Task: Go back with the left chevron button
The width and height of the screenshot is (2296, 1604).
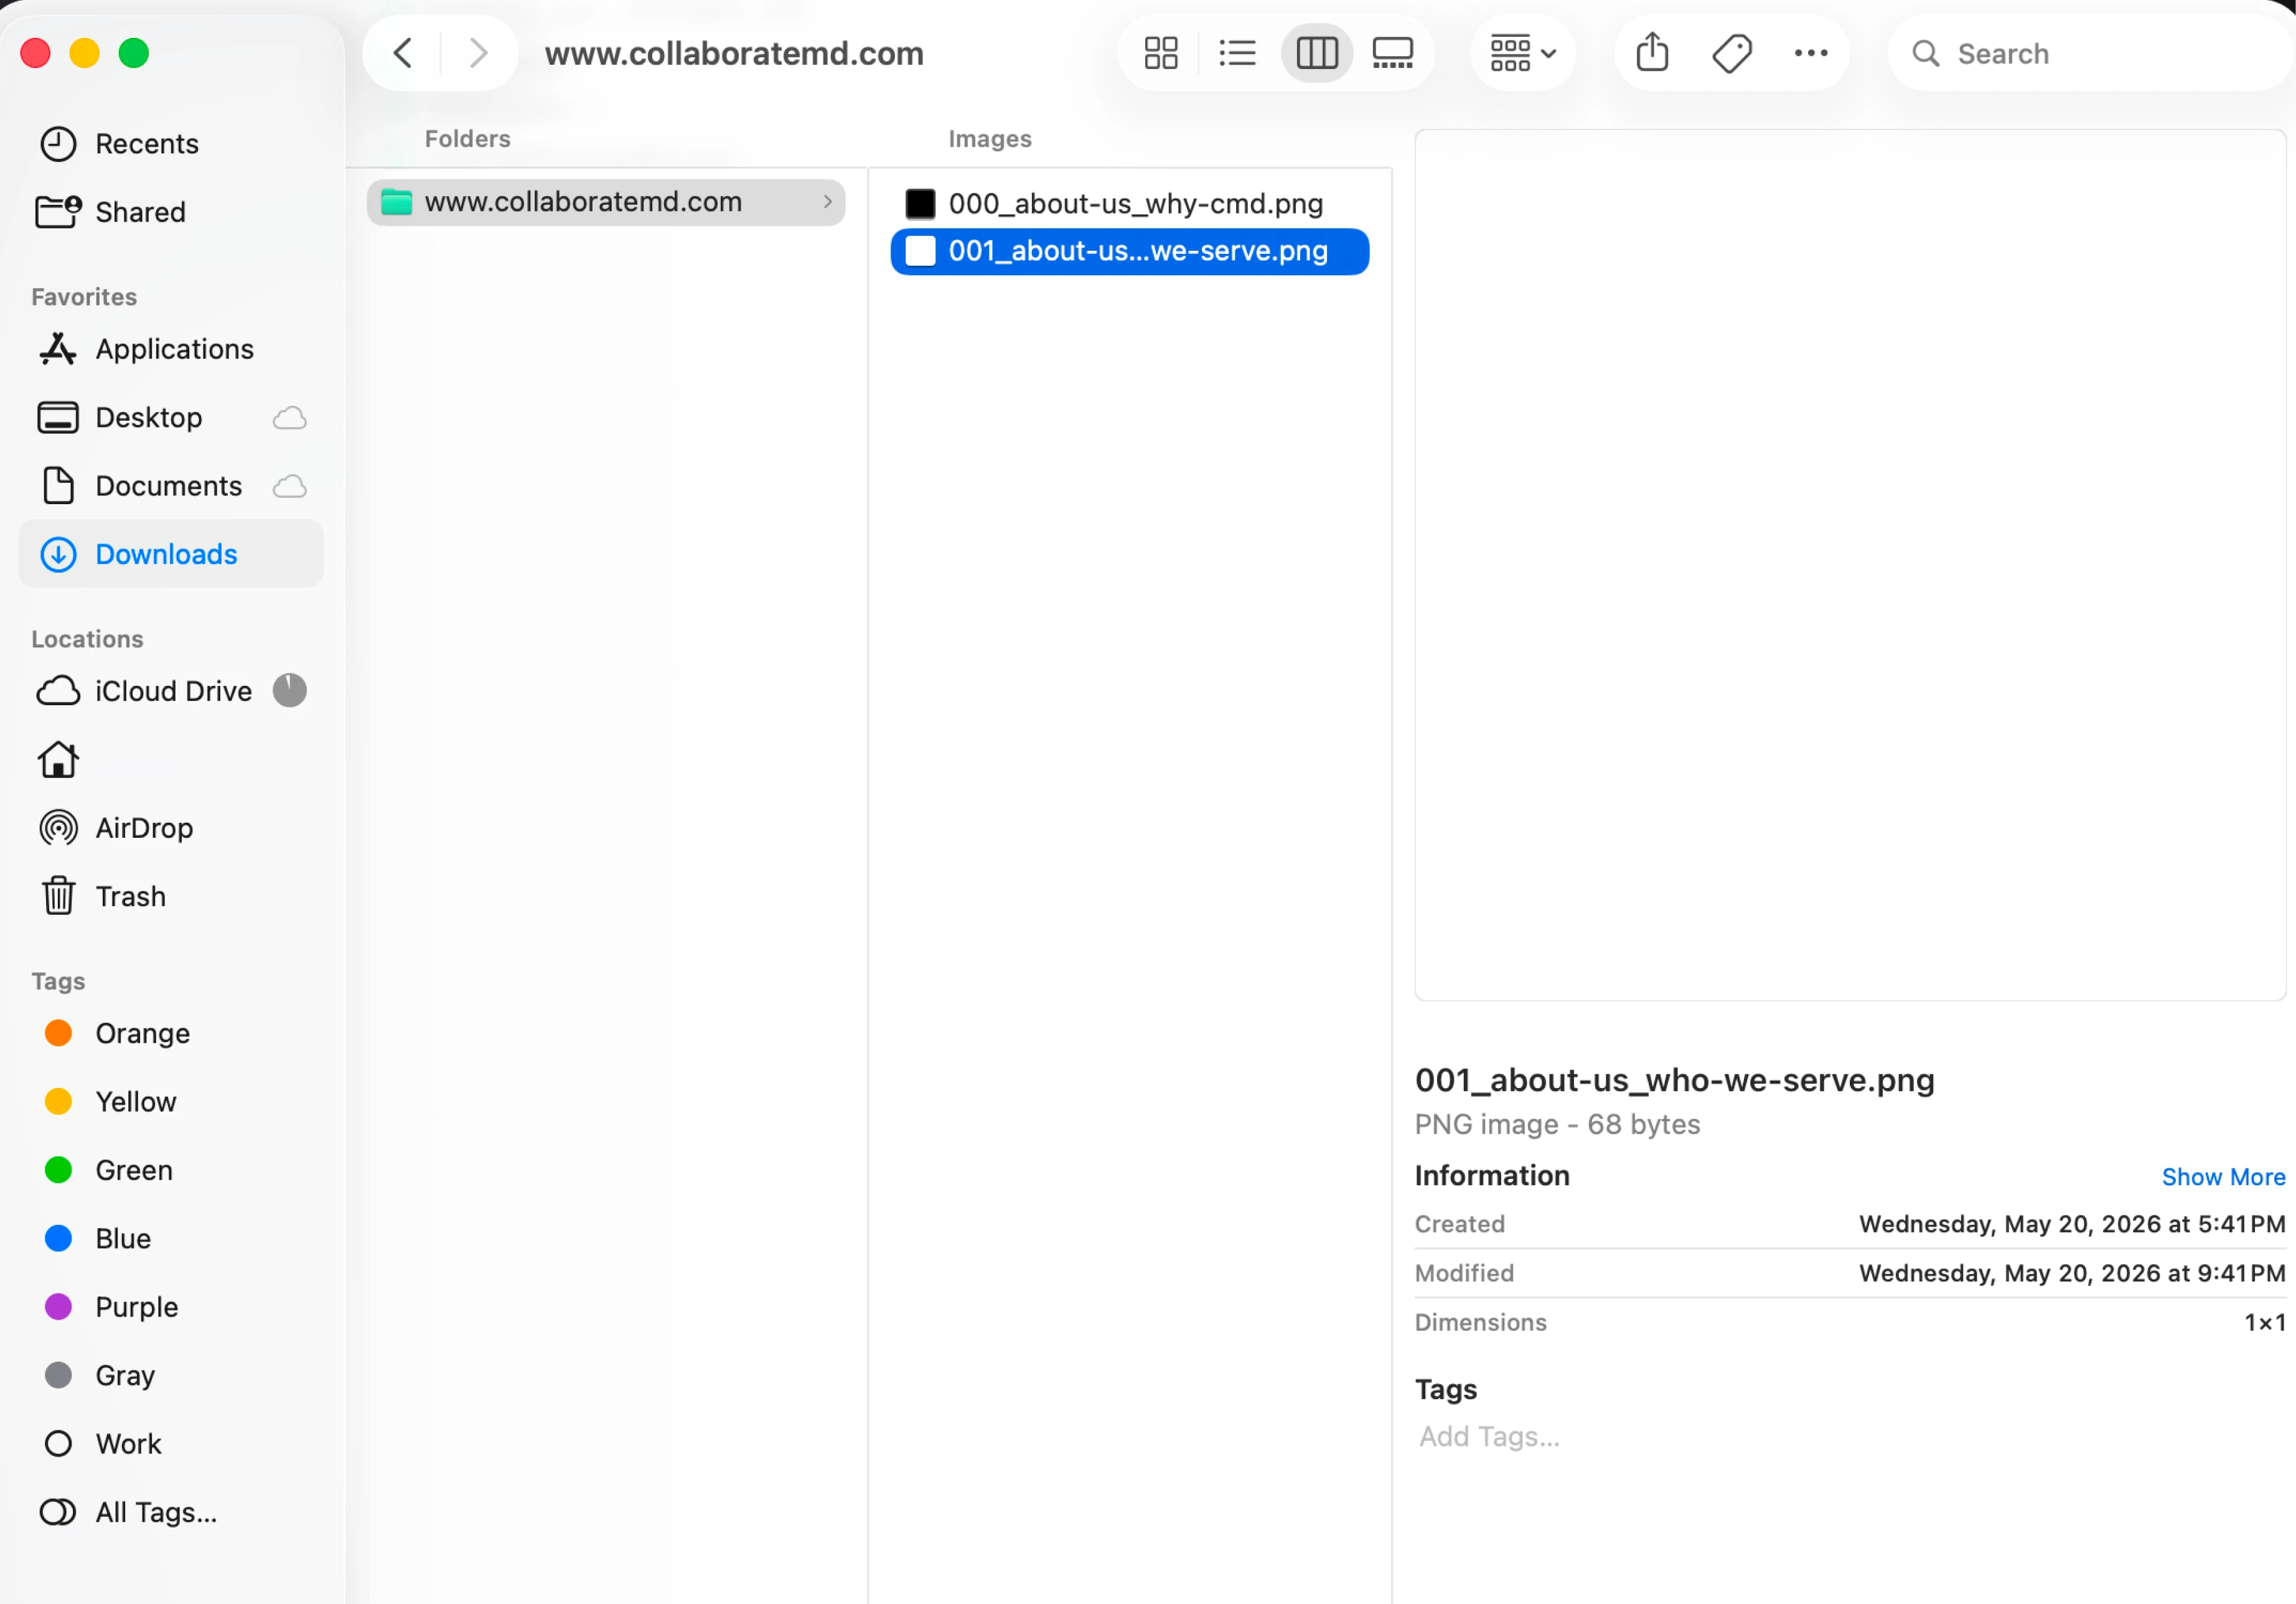Action: pos(403,53)
